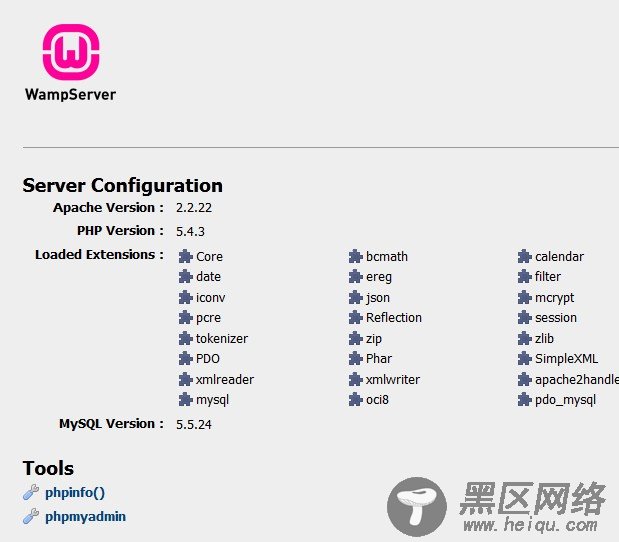619x542 pixels.
Task: Click the Apache version value 2.2.22
Action: point(194,208)
